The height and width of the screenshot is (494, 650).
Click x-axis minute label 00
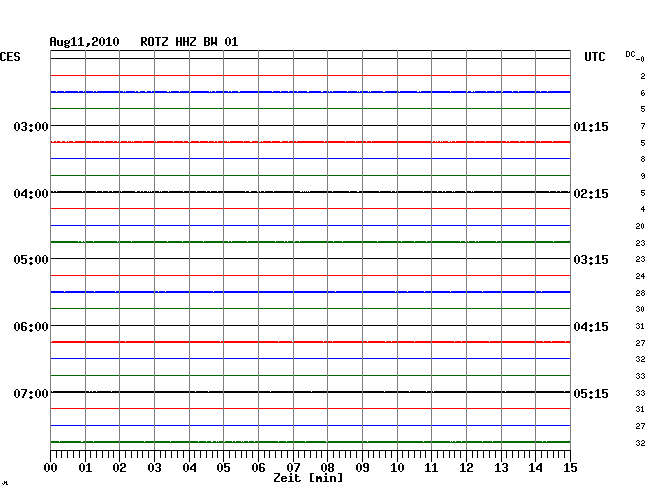pos(51,468)
